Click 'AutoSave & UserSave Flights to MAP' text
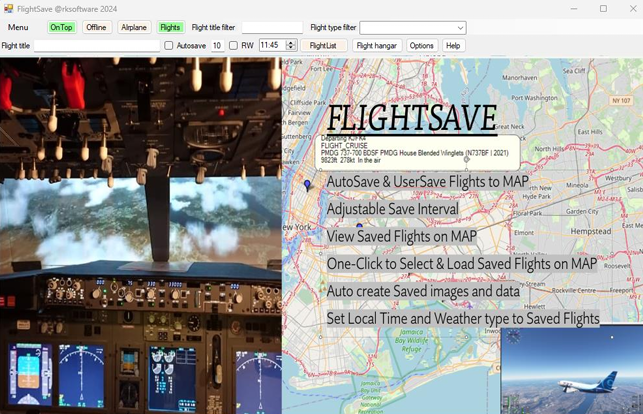Screen dimensions: 643x414 (428, 182)
